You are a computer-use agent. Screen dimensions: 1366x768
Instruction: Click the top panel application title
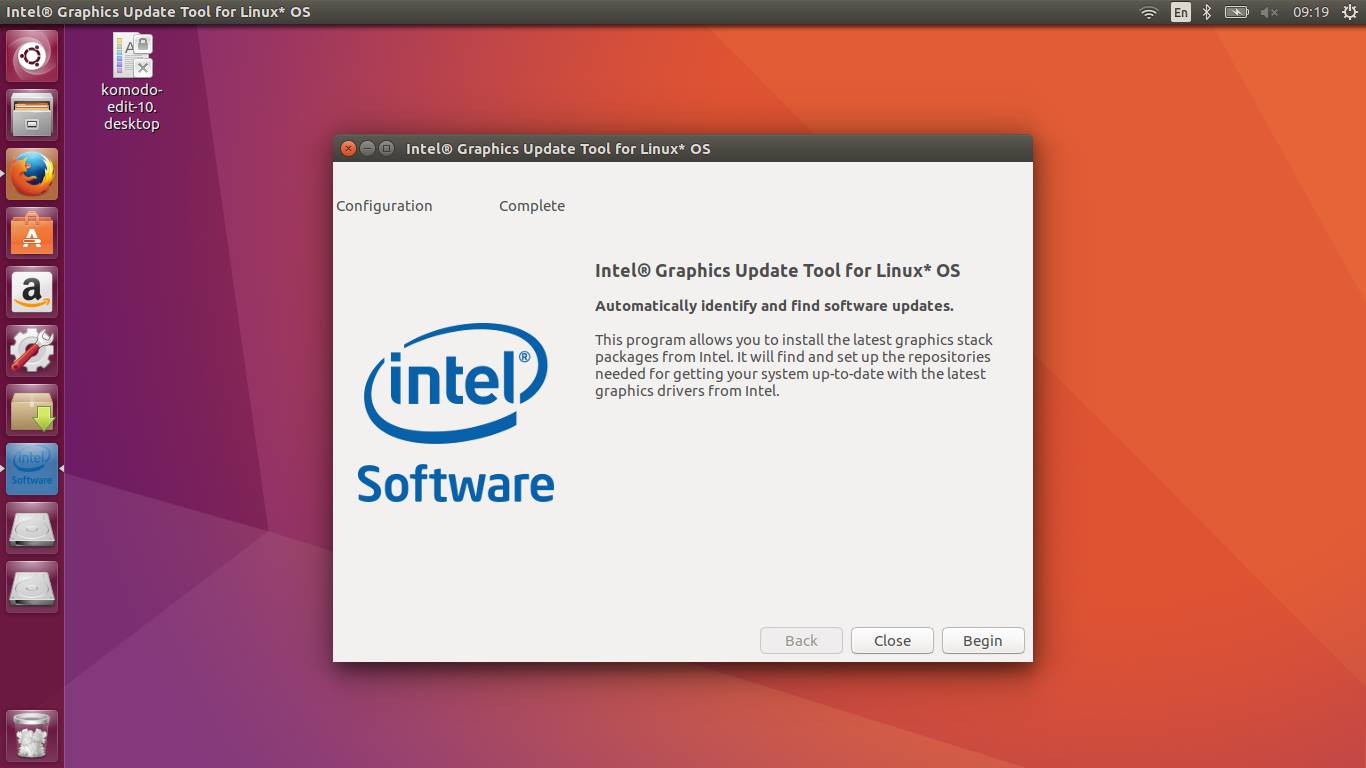click(x=158, y=12)
